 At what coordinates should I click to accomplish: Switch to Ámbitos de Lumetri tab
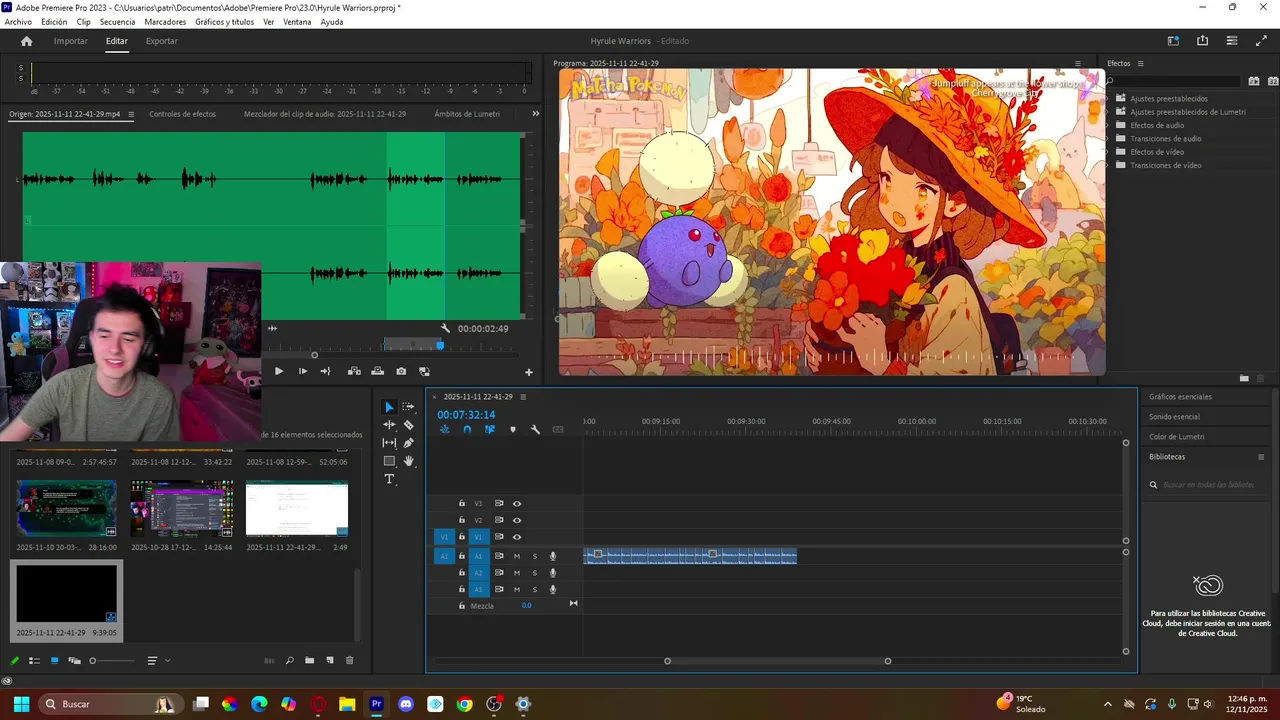467,114
